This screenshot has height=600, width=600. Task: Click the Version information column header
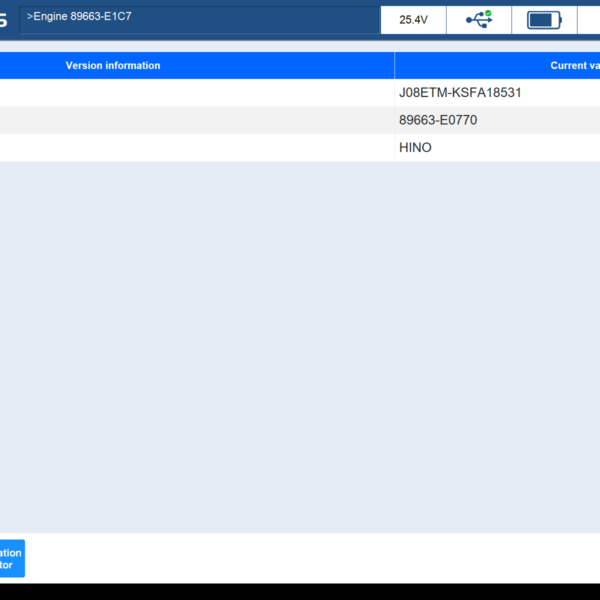pyautogui.click(x=197, y=65)
